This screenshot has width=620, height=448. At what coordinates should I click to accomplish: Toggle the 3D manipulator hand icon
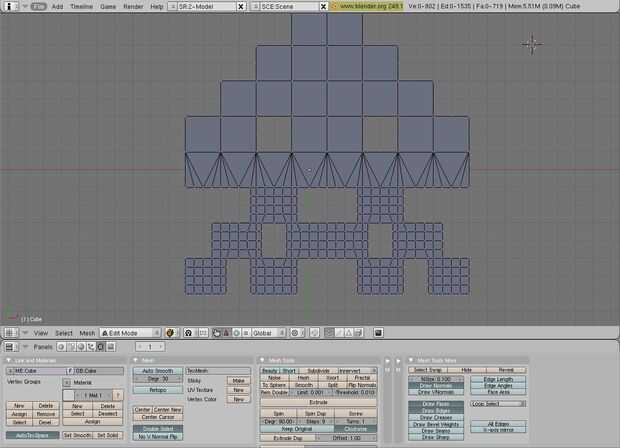coord(216,333)
